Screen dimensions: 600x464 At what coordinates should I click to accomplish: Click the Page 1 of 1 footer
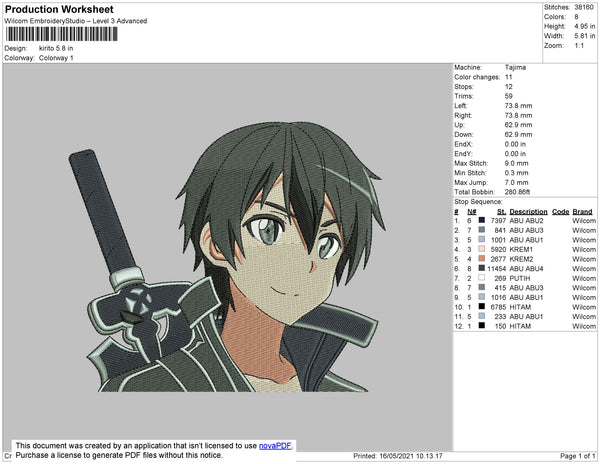[578, 456]
